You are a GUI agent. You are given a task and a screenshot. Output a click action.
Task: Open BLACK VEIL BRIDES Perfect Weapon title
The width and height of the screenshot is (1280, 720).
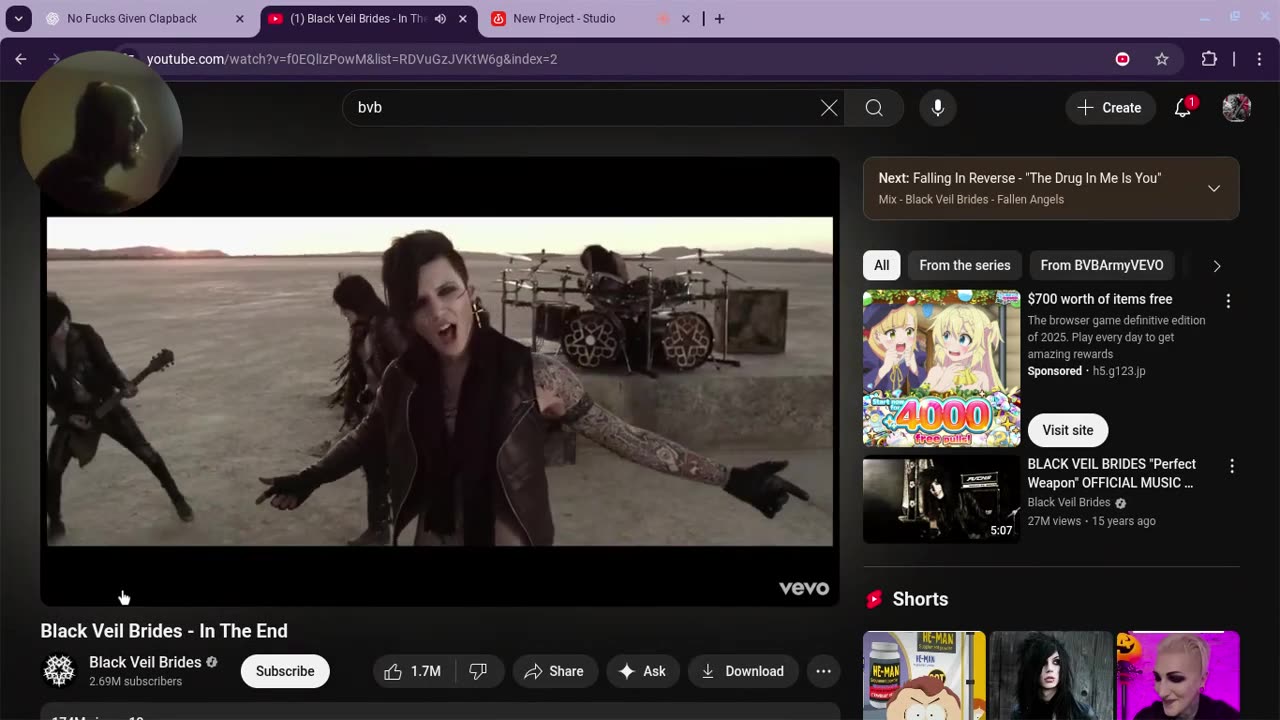tap(1112, 473)
